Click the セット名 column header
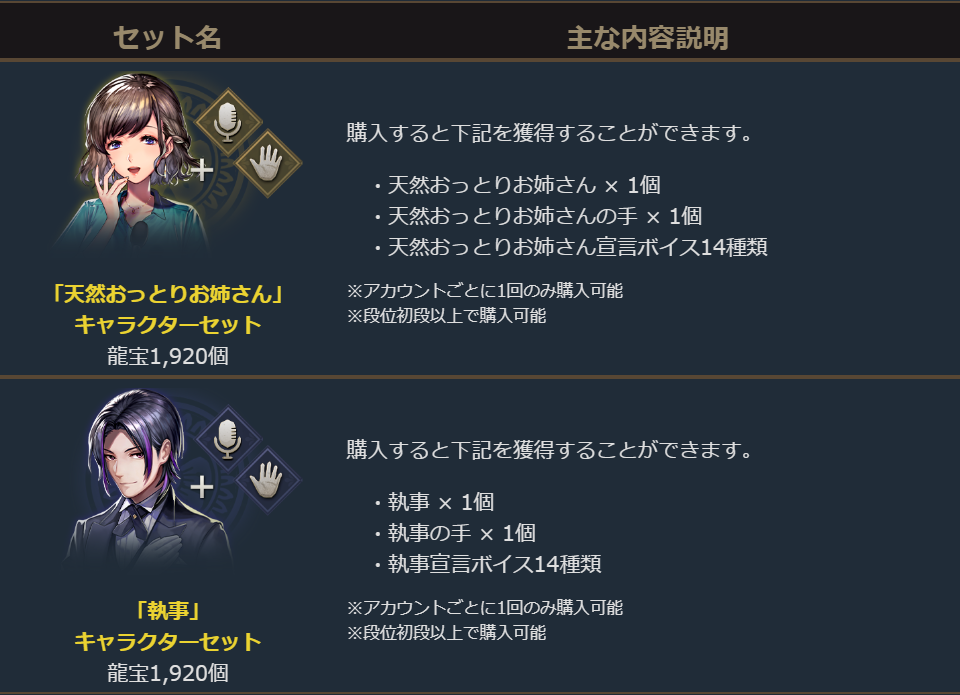 (x=167, y=38)
